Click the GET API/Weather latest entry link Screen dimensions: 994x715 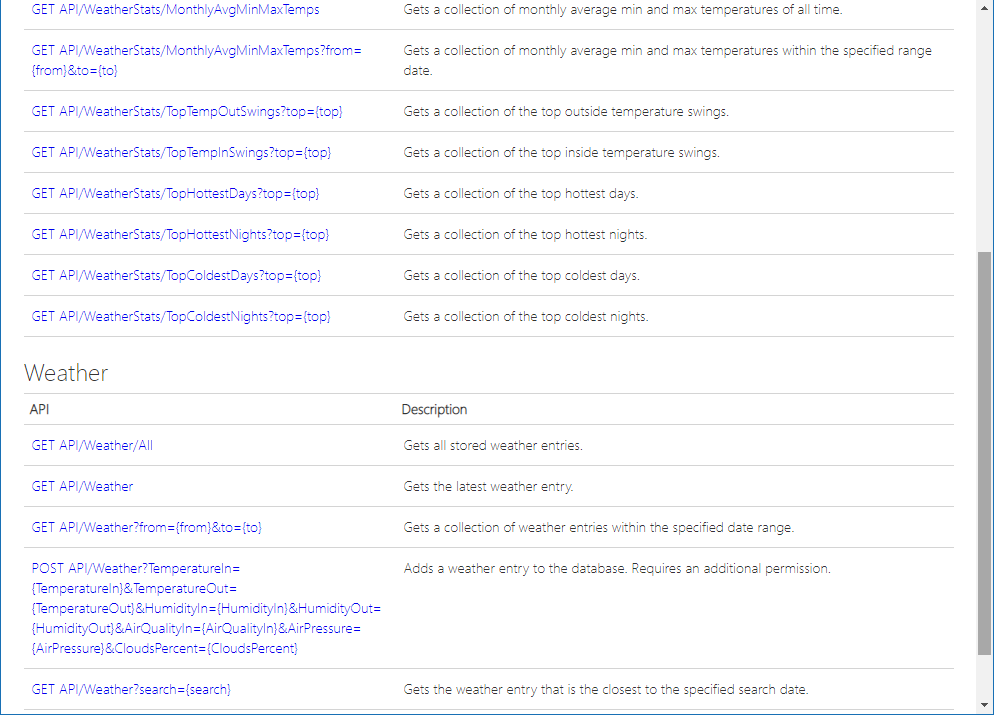82,486
